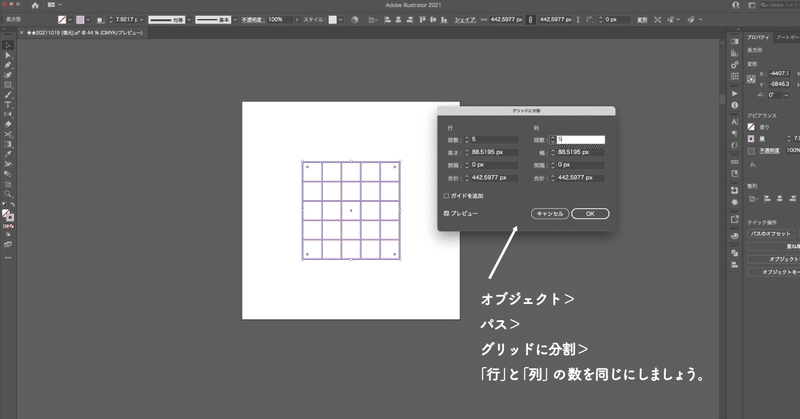Switch to the プロパティ tab
The height and width of the screenshot is (419, 800).
(x=758, y=37)
